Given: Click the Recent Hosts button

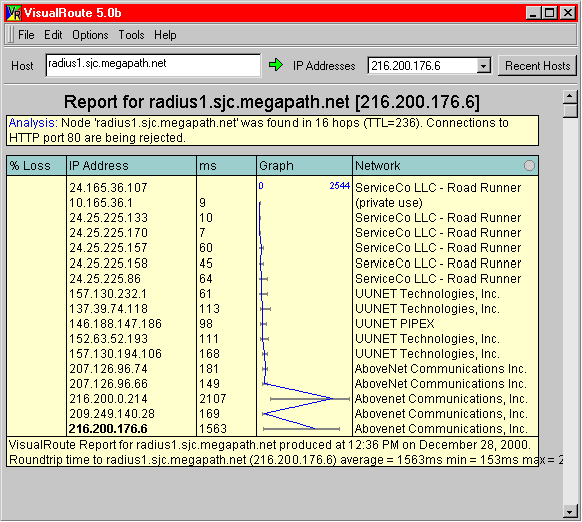Looking at the screenshot, I should pos(537,66).
